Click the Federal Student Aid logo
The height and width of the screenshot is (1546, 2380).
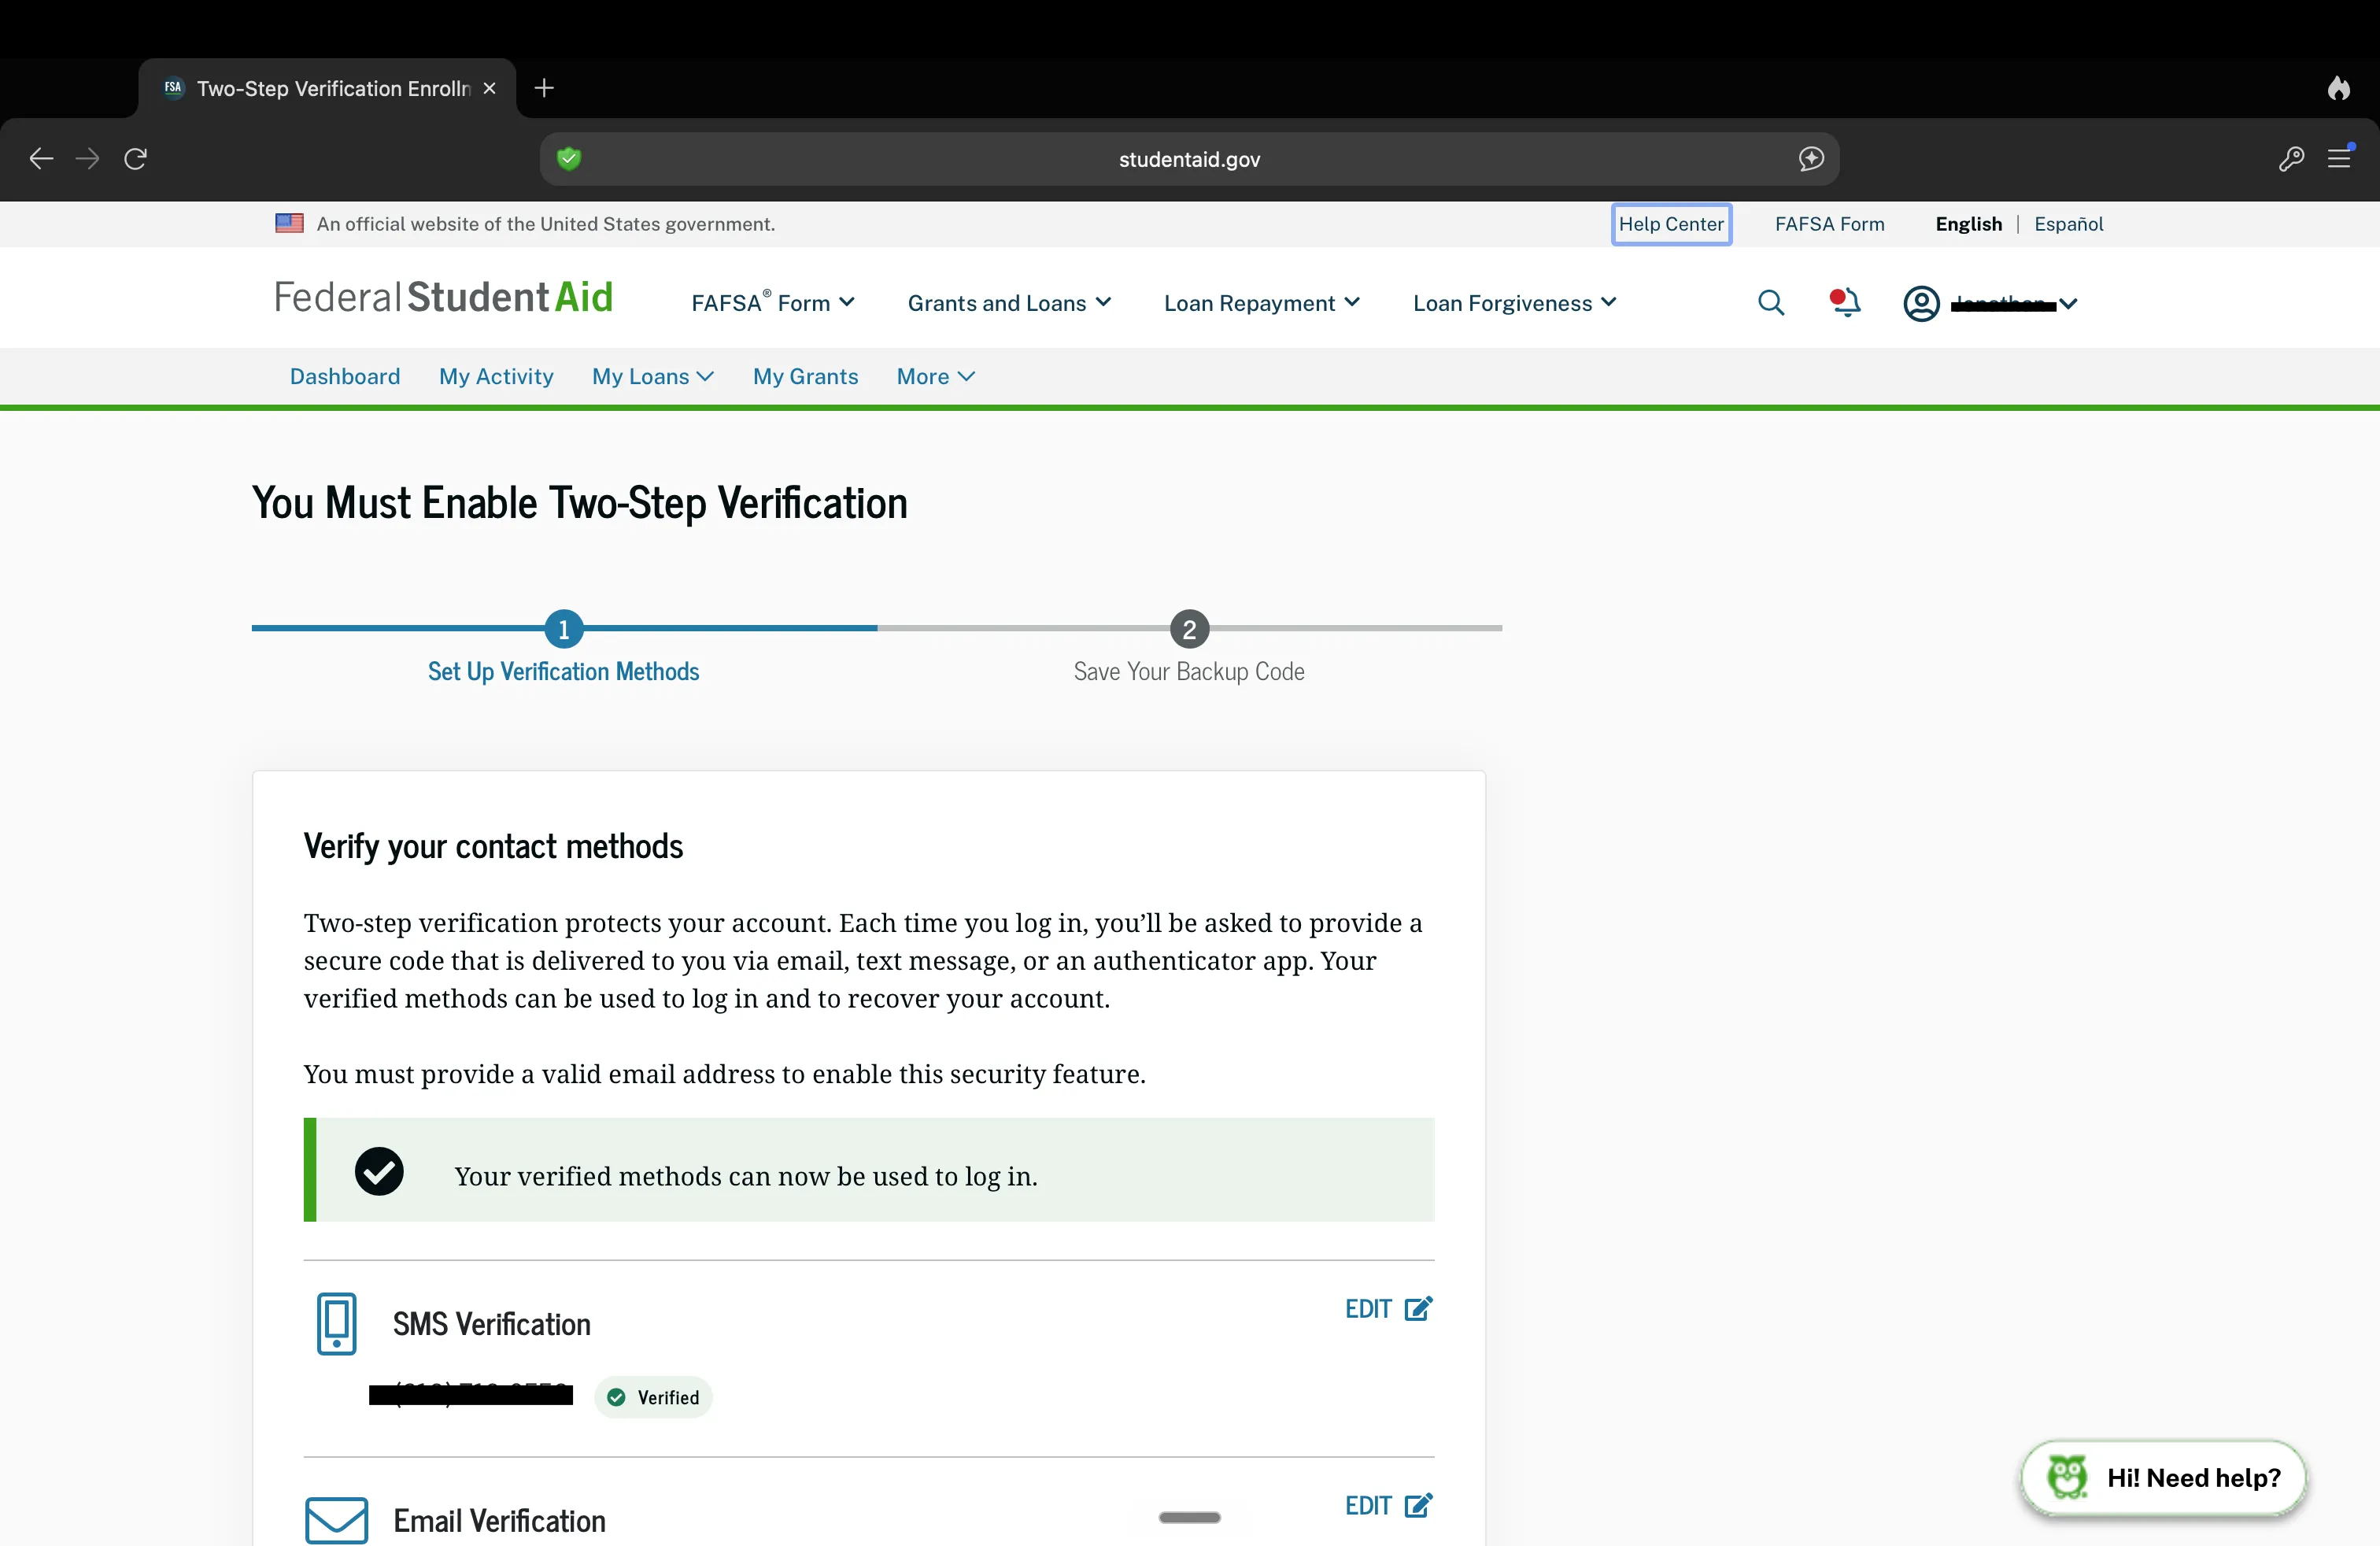coord(443,297)
